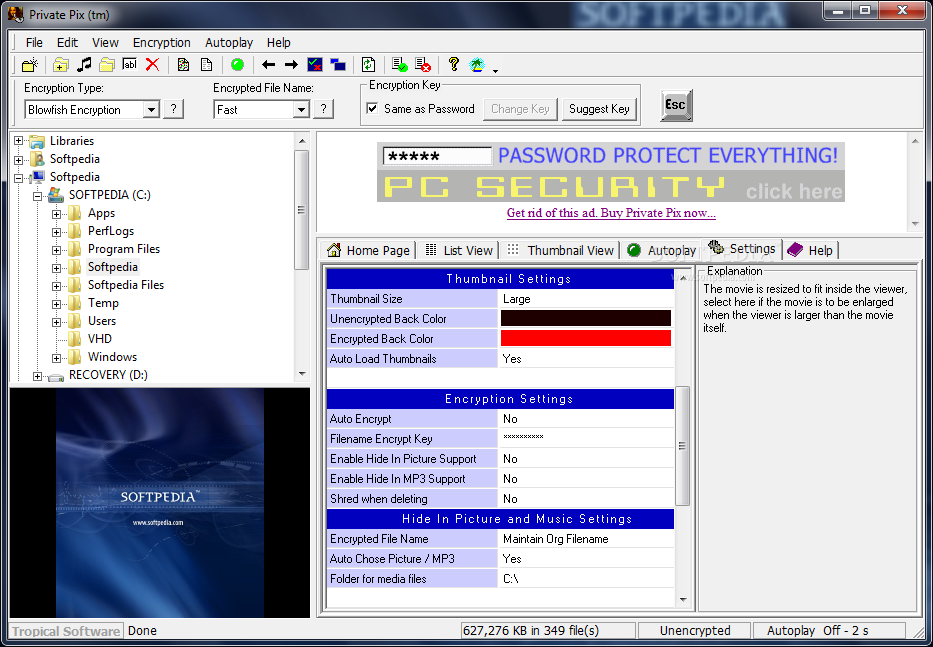This screenshot has height=647, width=933.
Task: Open the Edit menu
Action: click(x=67, y=42)
